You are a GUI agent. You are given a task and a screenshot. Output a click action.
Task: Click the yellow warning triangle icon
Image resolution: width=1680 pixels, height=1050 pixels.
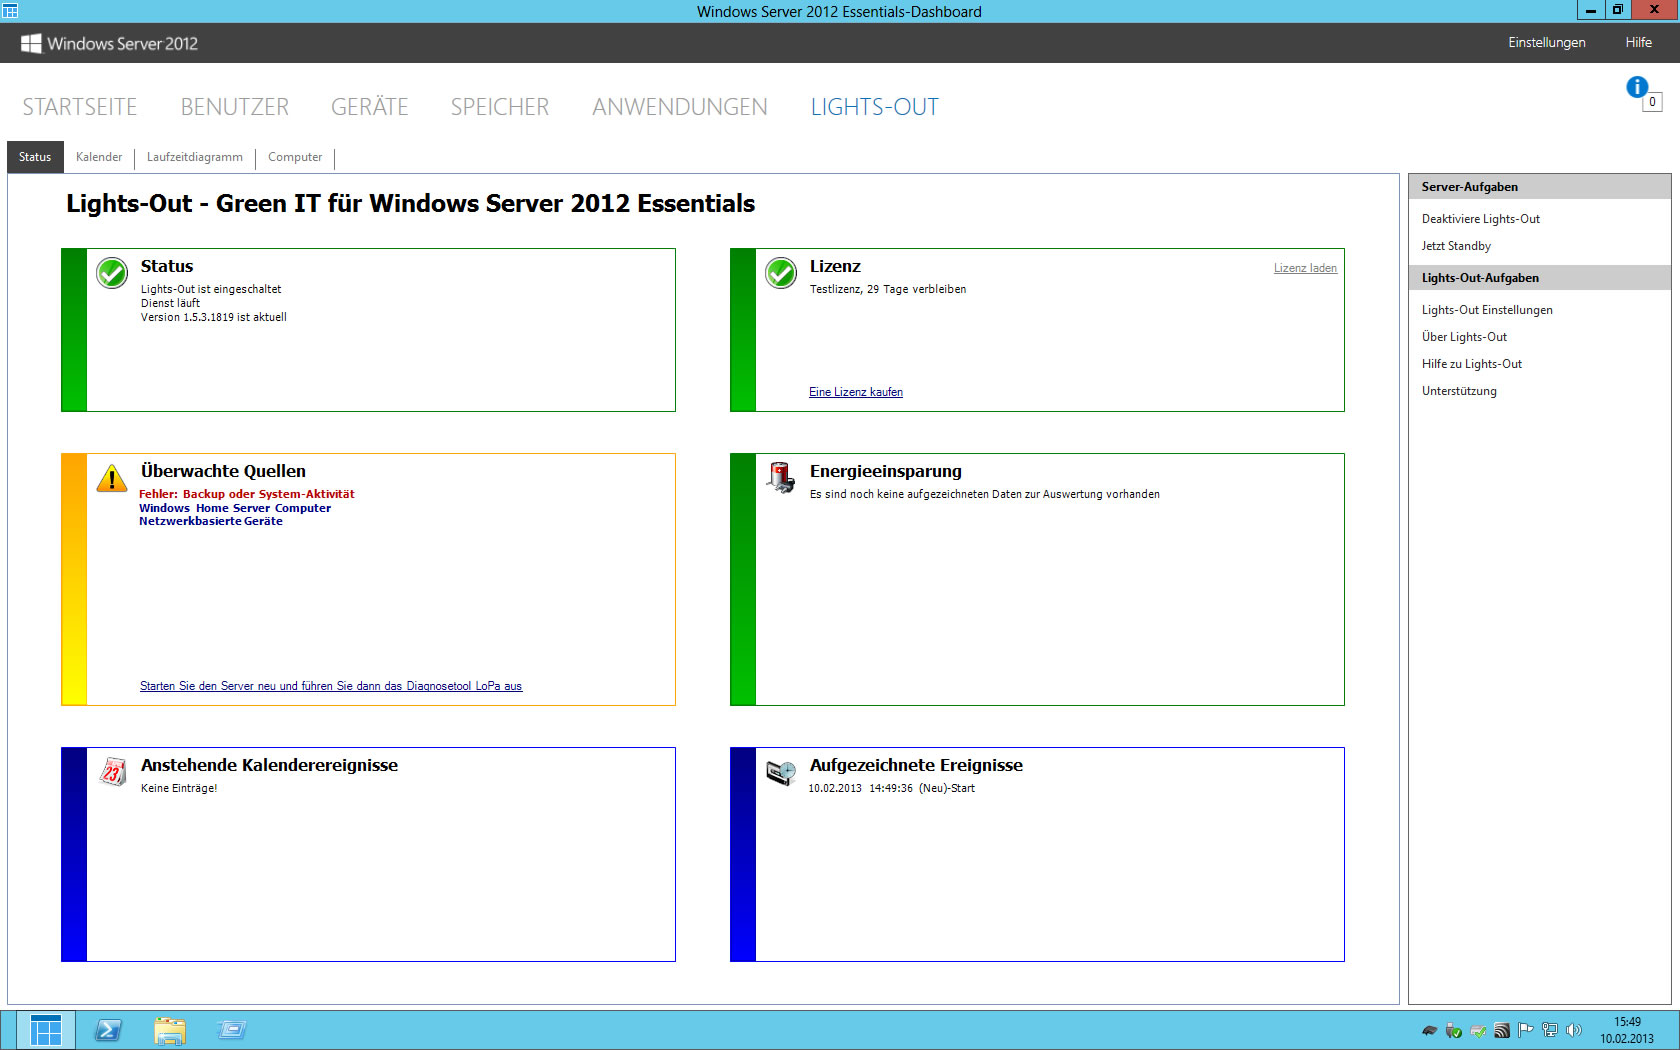pos(112,478)
